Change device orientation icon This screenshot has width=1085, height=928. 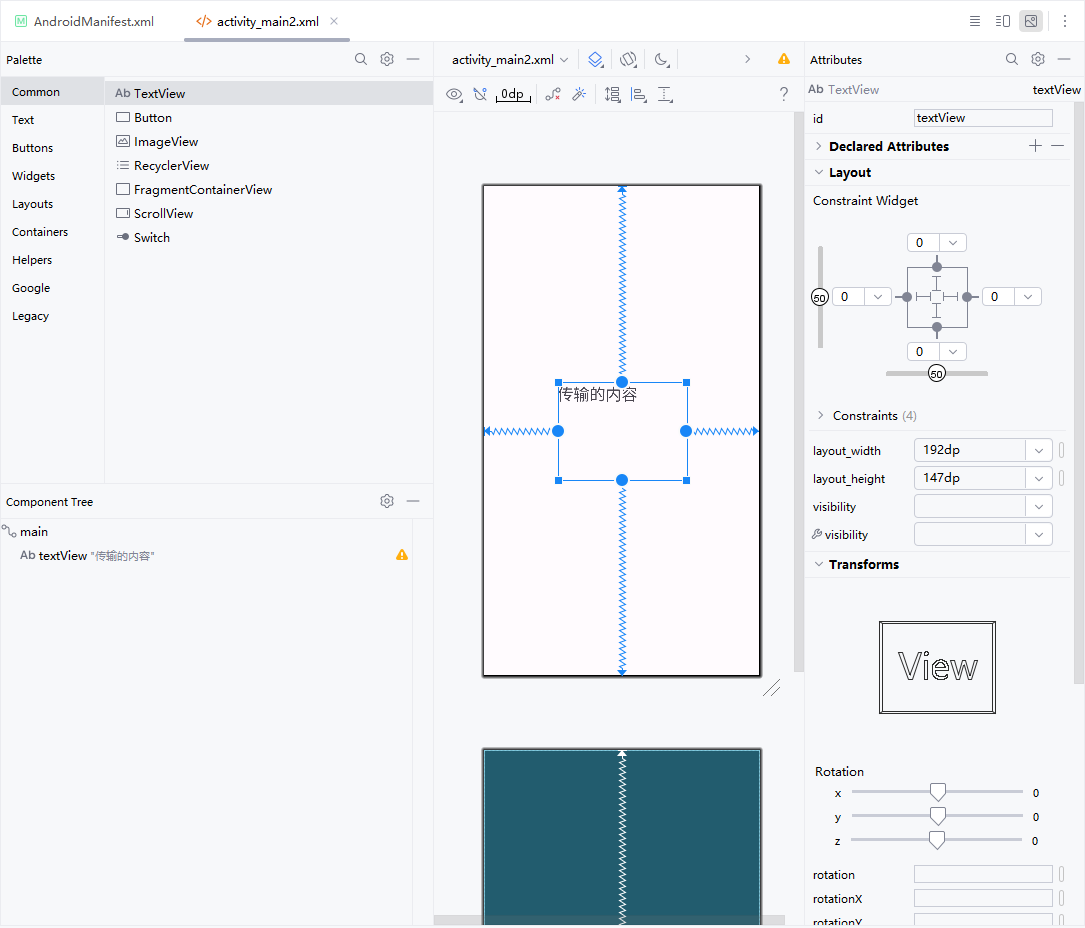628,60
